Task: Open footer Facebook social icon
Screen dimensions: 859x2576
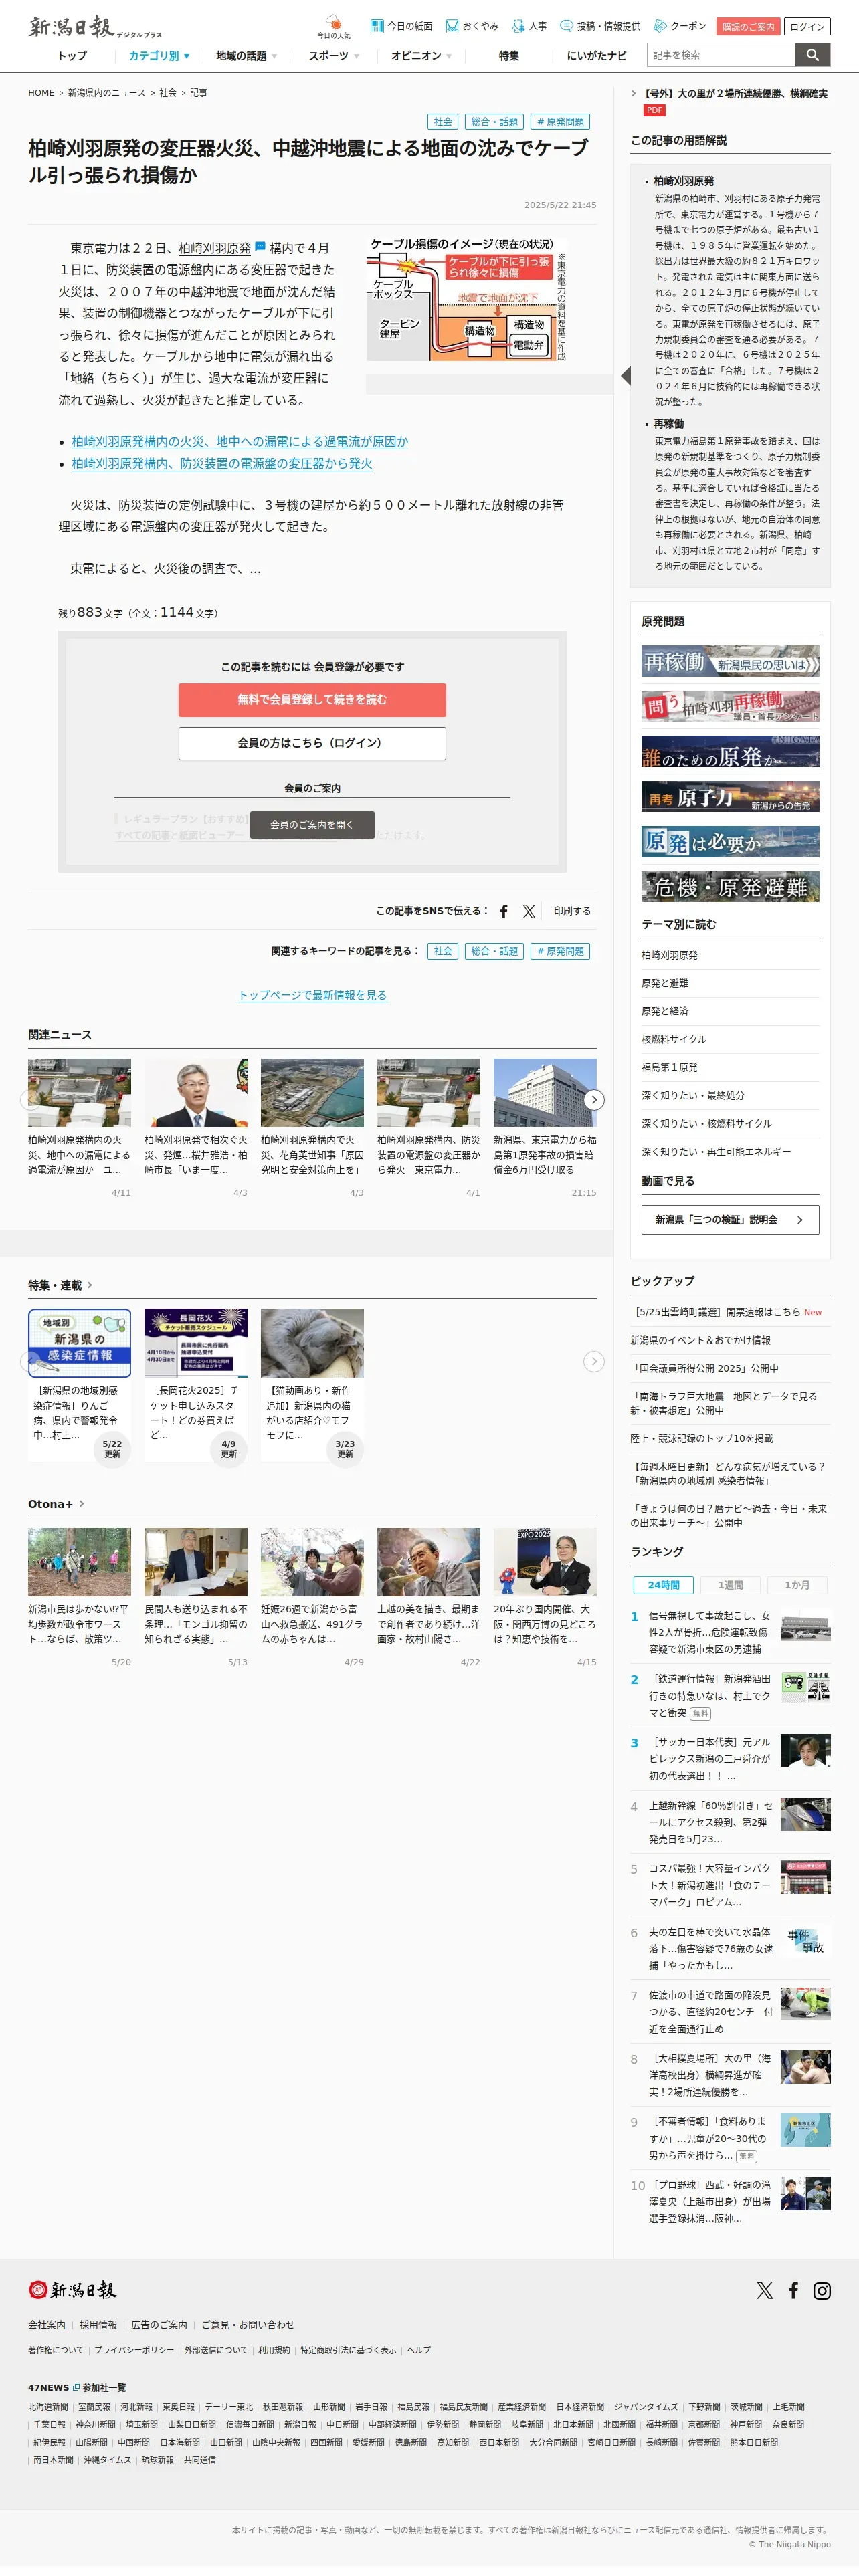Action: pyautogui.click(x=793, y=2290)
